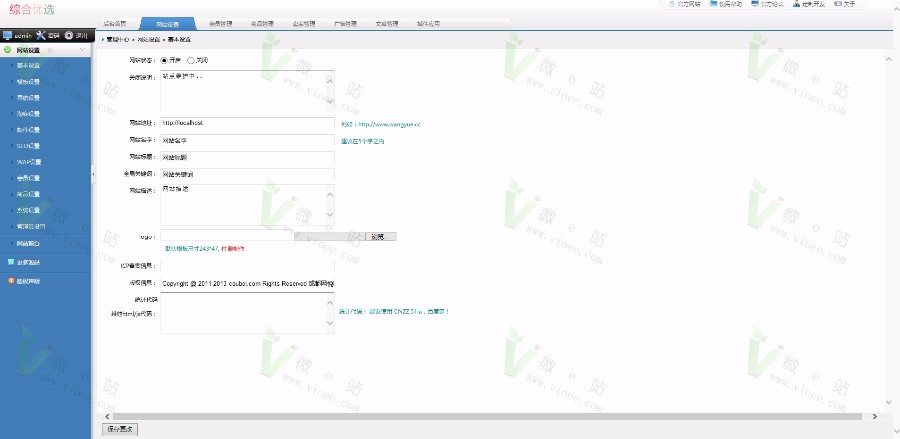900x439 pixels.
Task: Click the 网站关键词 input field
Action: tap(247, 174)
